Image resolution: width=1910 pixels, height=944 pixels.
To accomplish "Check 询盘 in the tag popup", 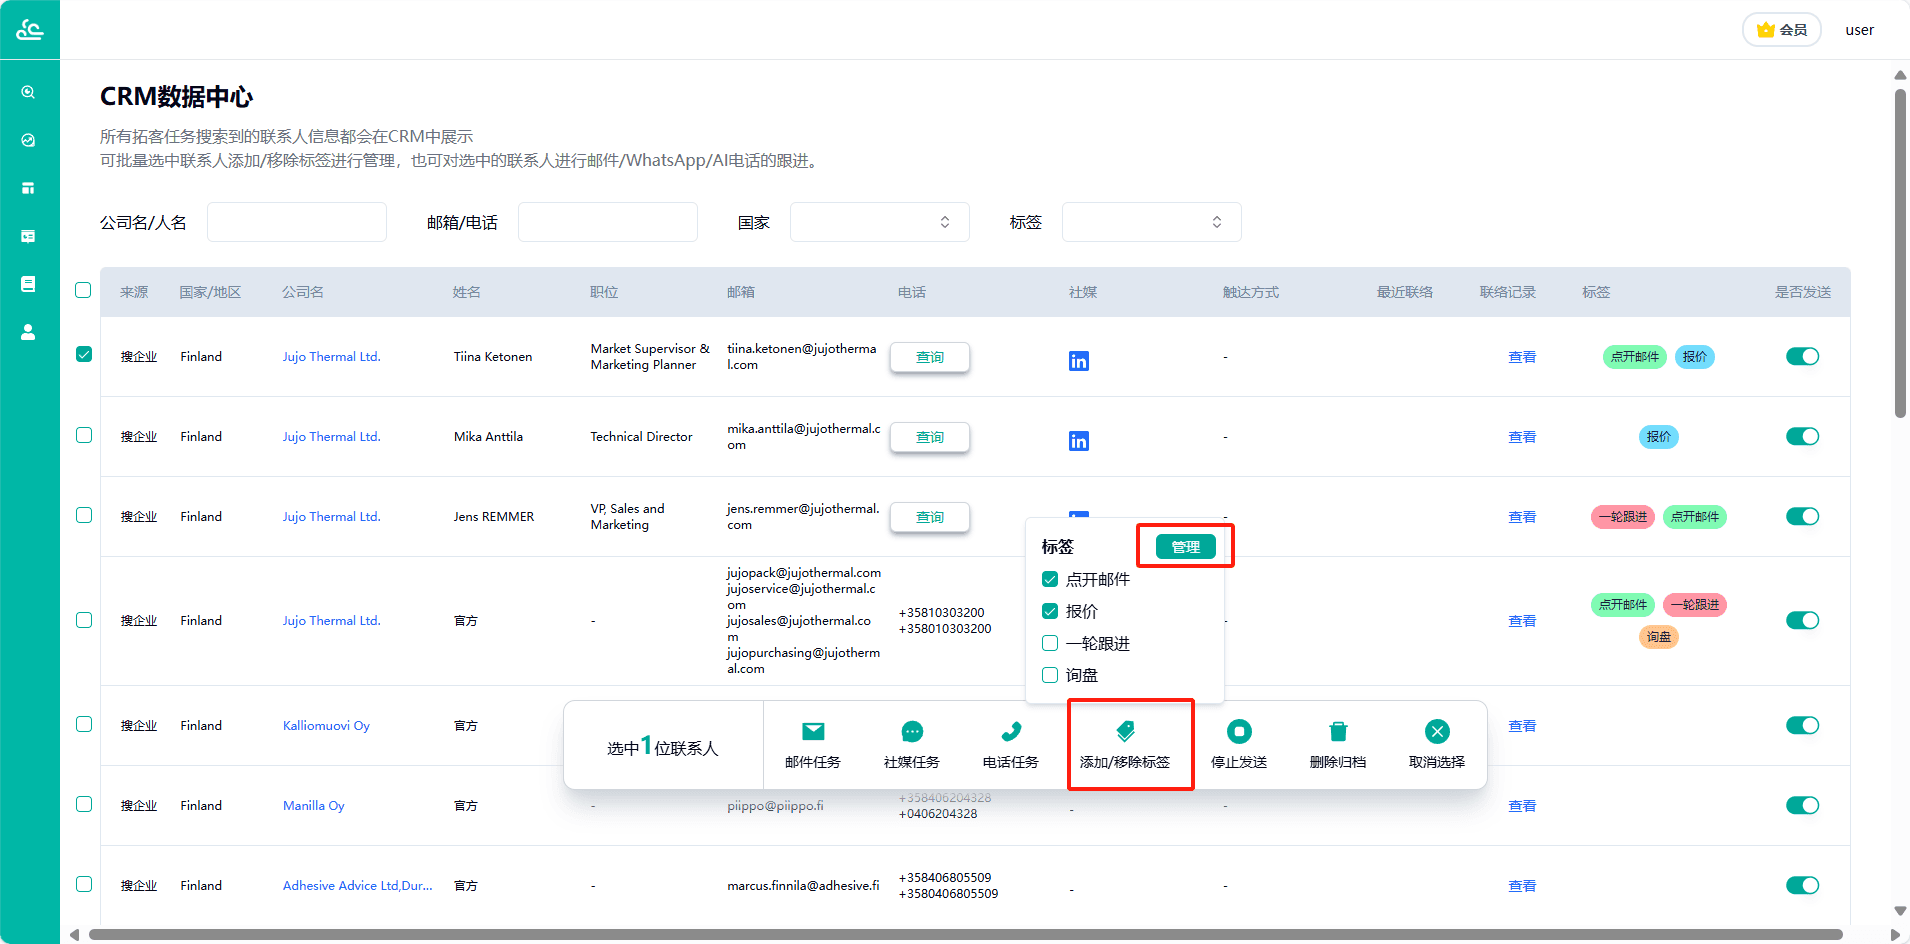I will click(x=1050, y=675).
